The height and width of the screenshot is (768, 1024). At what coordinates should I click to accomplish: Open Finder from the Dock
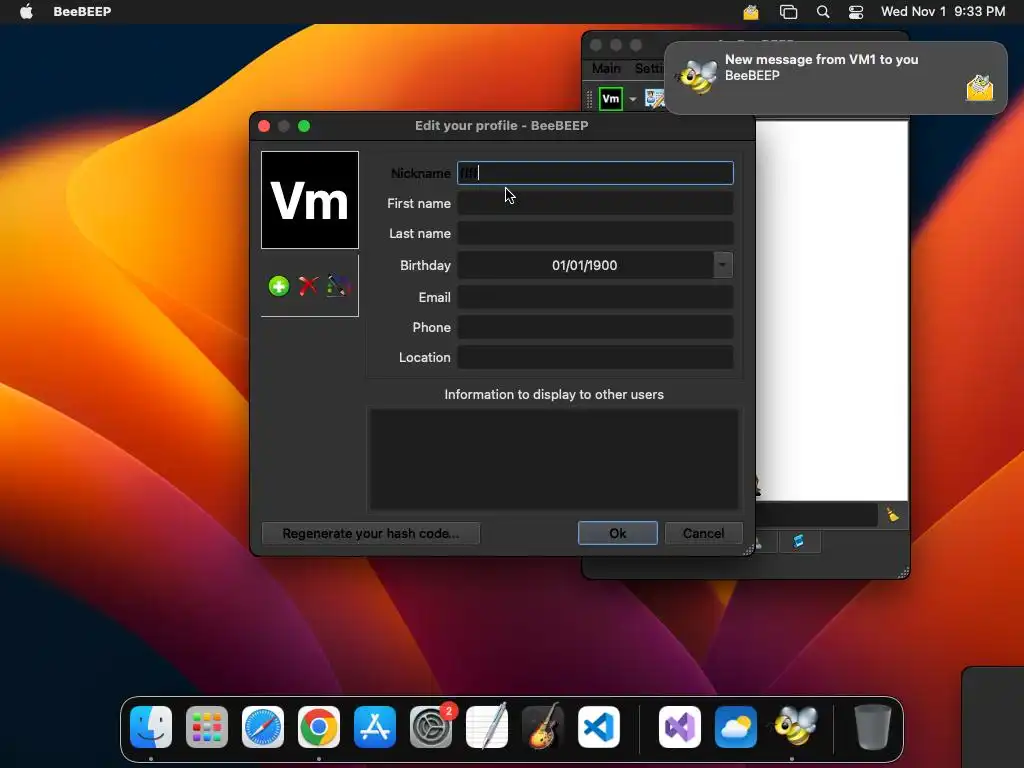click(x=151, y=727)
